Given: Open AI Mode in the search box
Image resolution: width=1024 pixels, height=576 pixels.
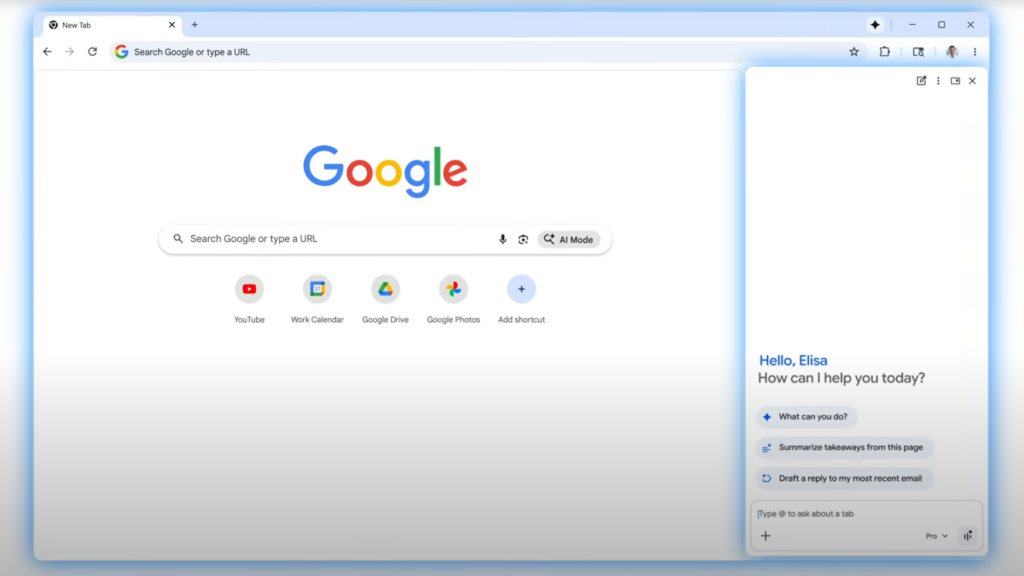Looking at the screenshot, I should pos(569,240).
